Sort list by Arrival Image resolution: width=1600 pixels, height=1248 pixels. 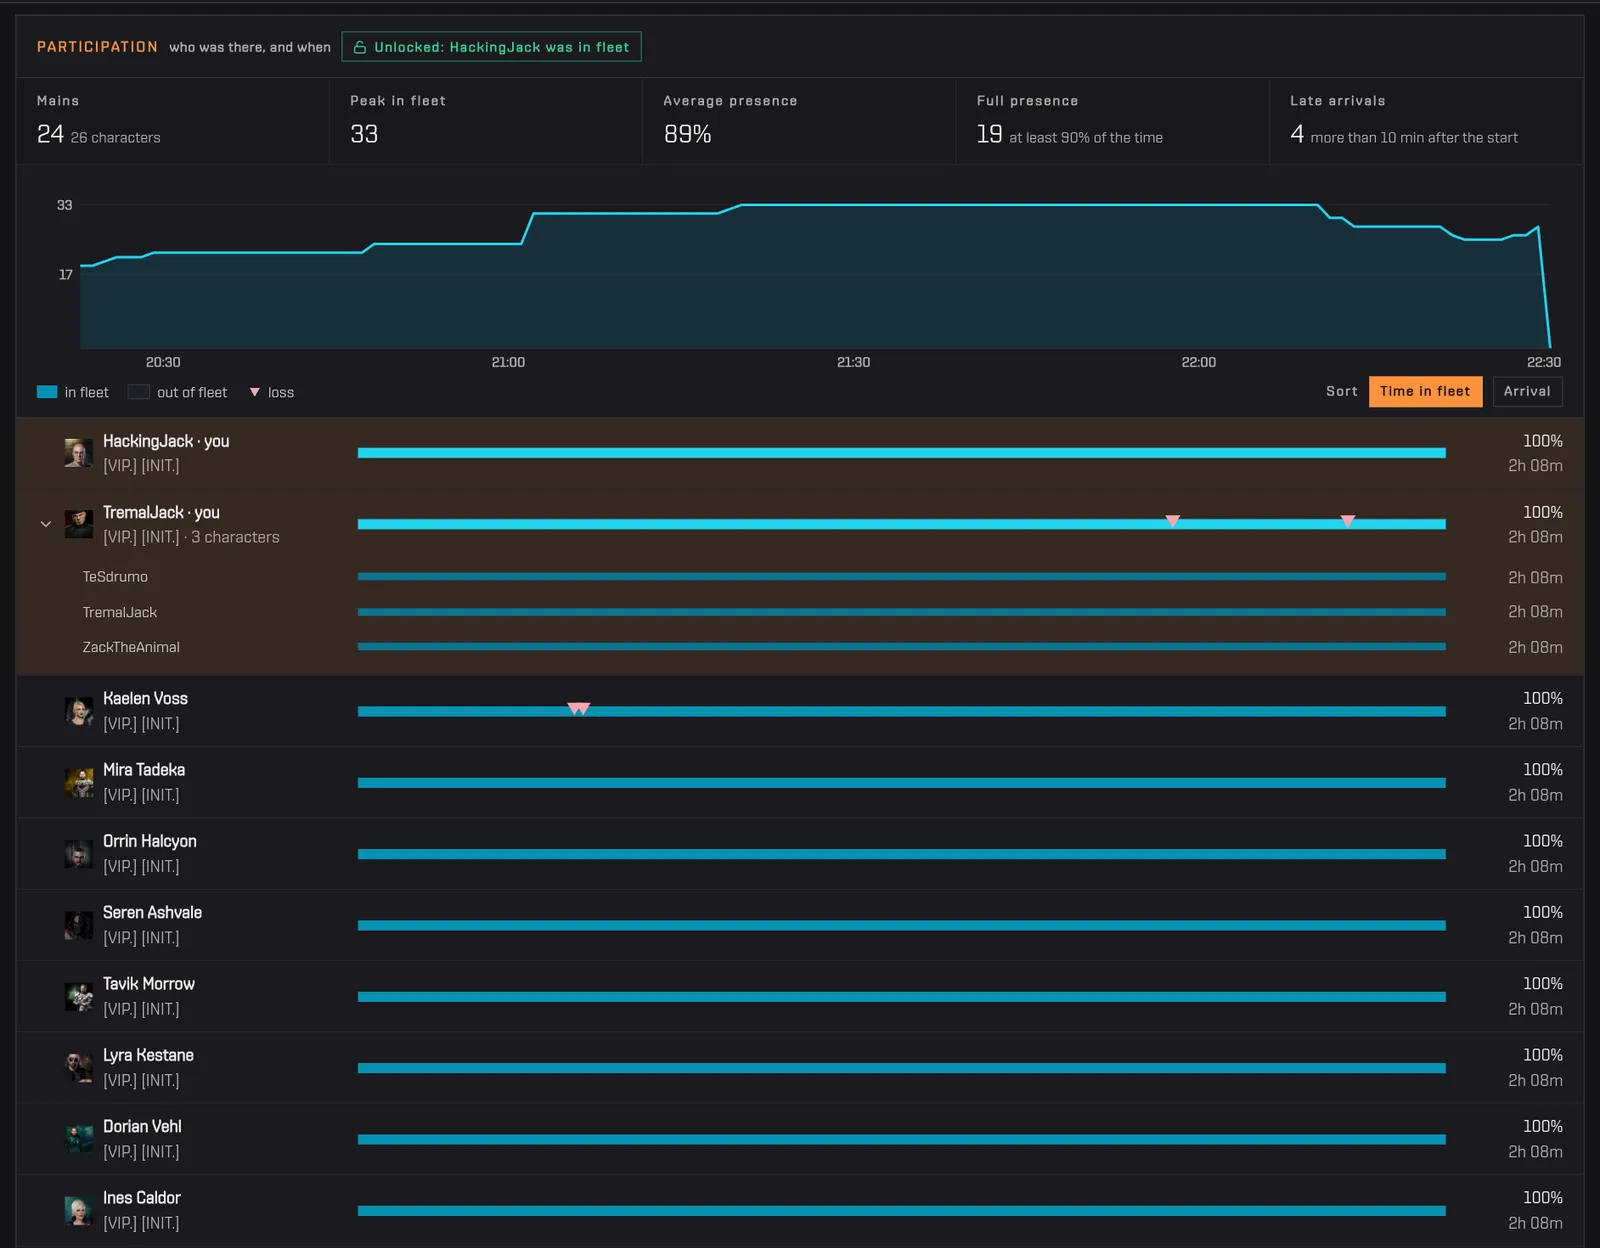(1527, 391)
